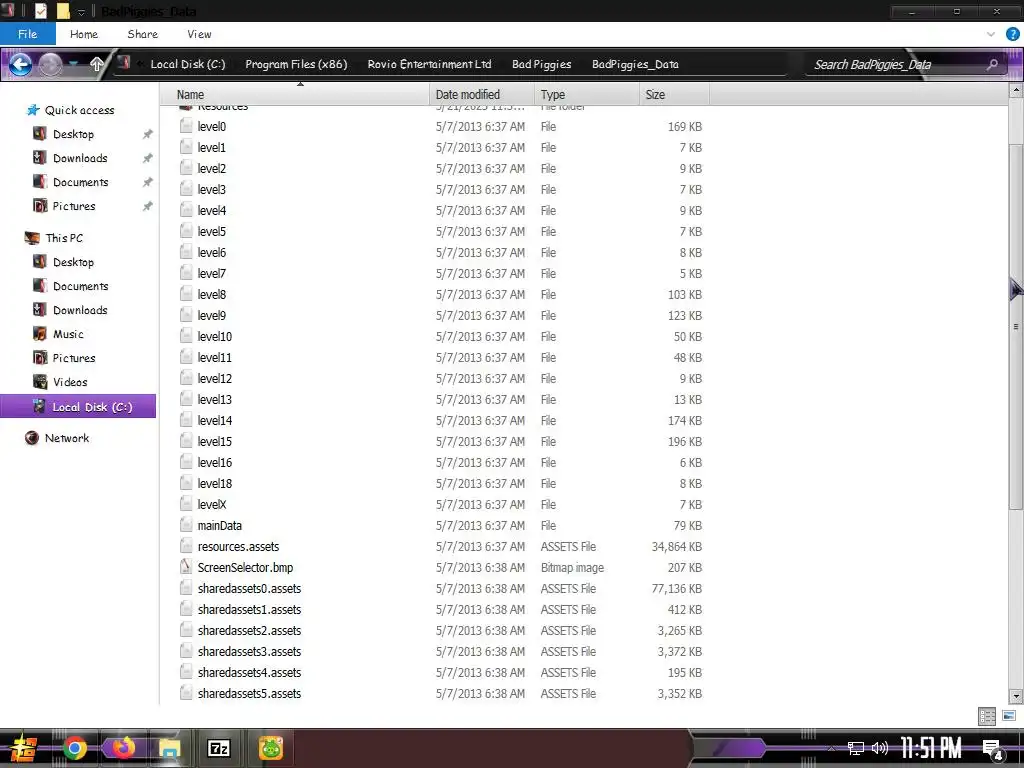Select Local Disk (C:) in sidebar
This screenshot has height=768, width=1024.
click(78, 406)
